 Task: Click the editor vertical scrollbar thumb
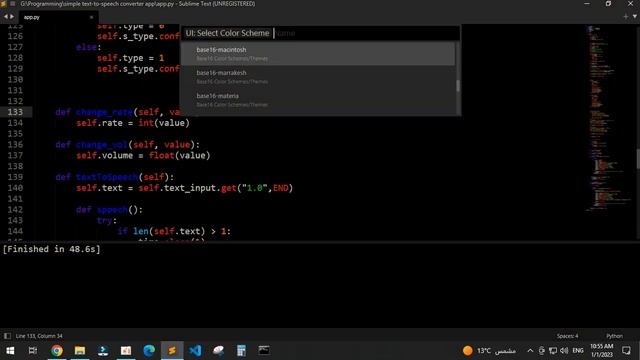tap(638, 159)
